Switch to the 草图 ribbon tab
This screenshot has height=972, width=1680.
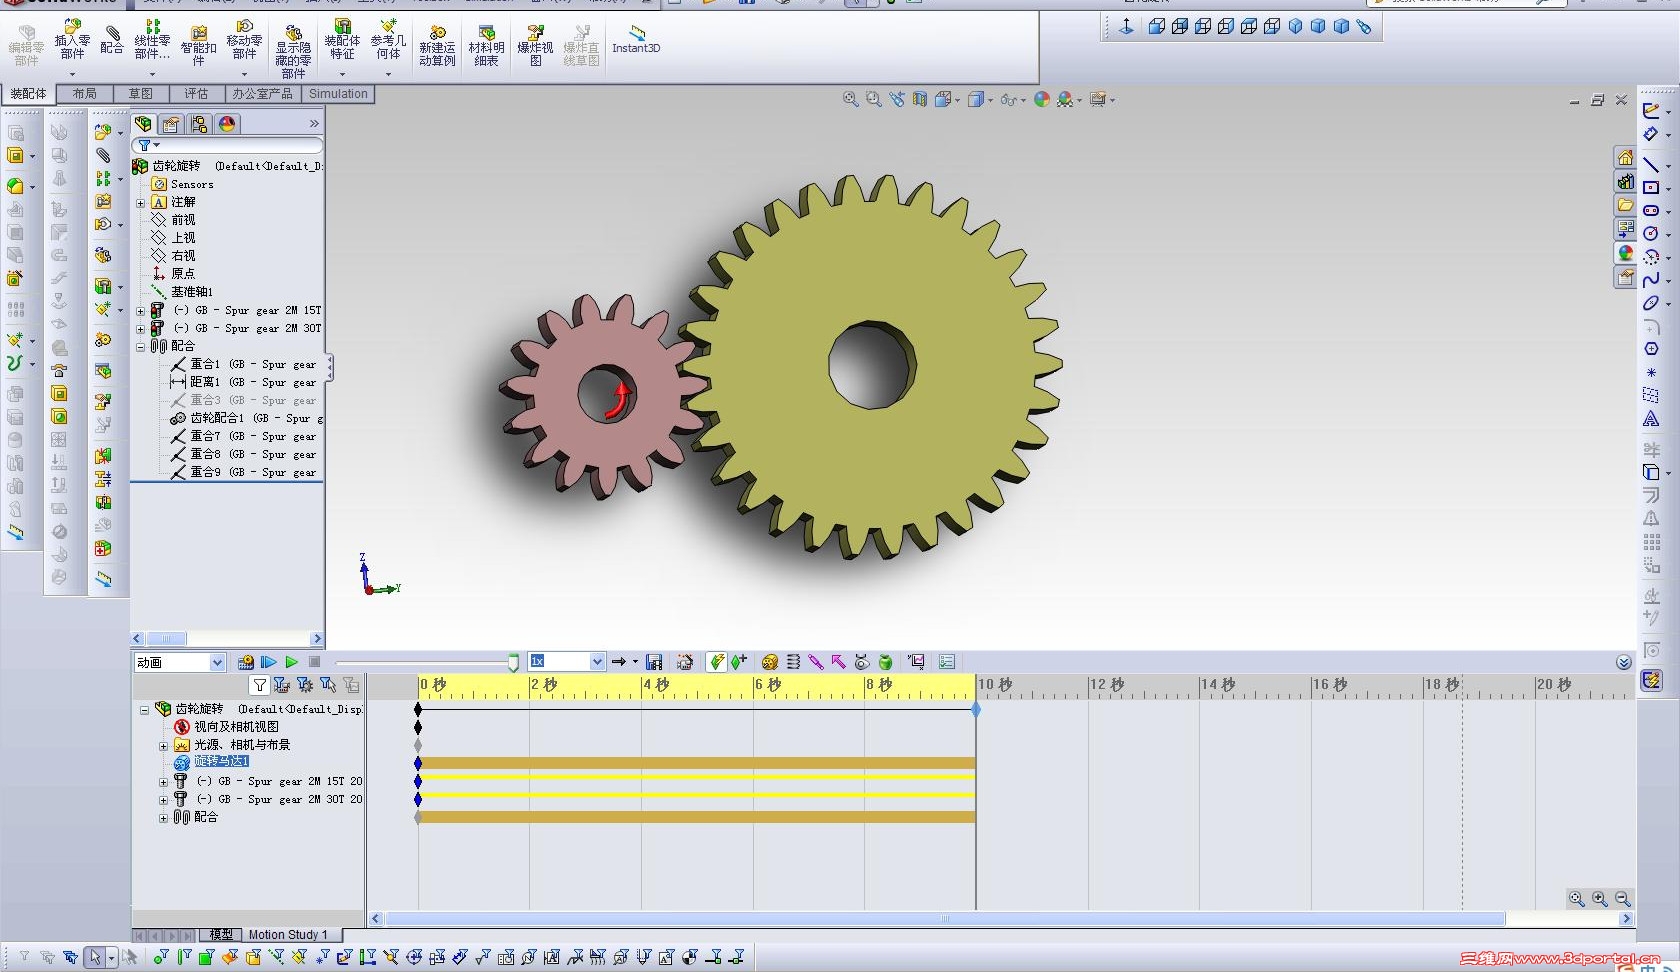coord(141,94)
